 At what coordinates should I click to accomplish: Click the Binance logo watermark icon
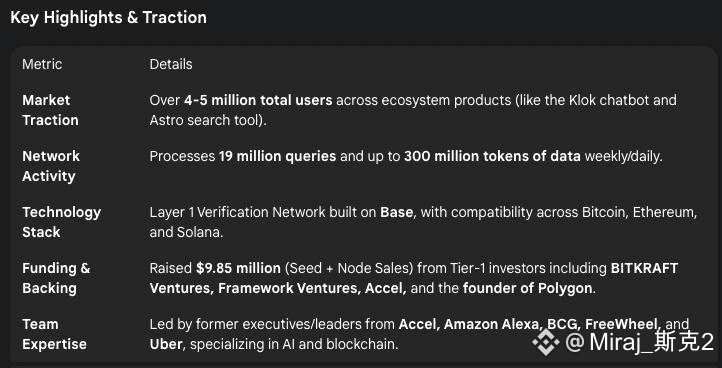[546, 341]
